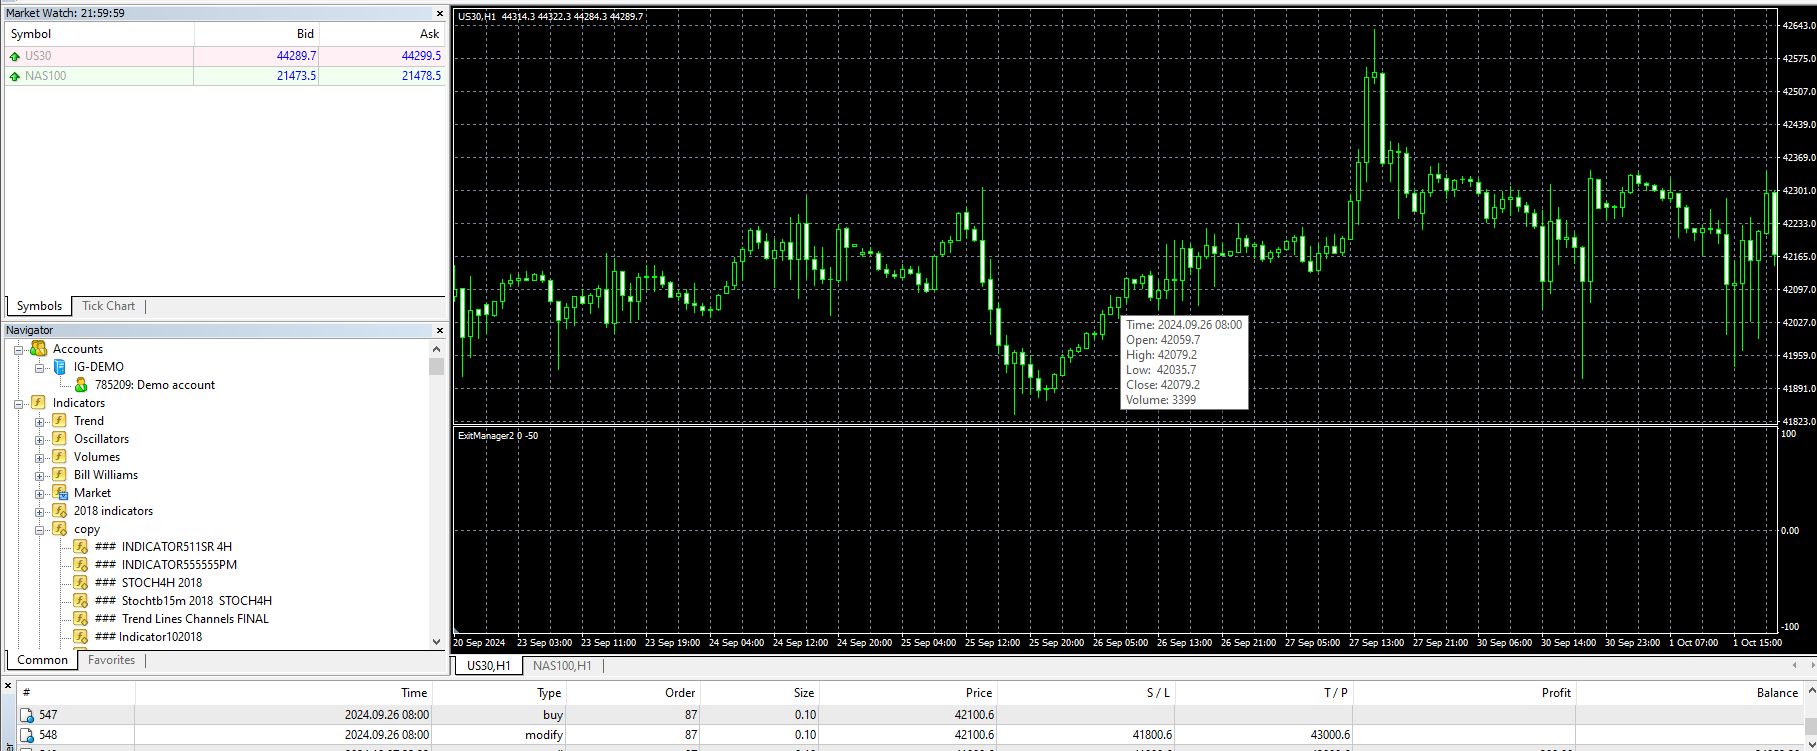Viewport: 1817px width, 751px height.
Task: Switch to the US30,H1 chart tab
Action: pyautogui.click(x=489, y=666)
